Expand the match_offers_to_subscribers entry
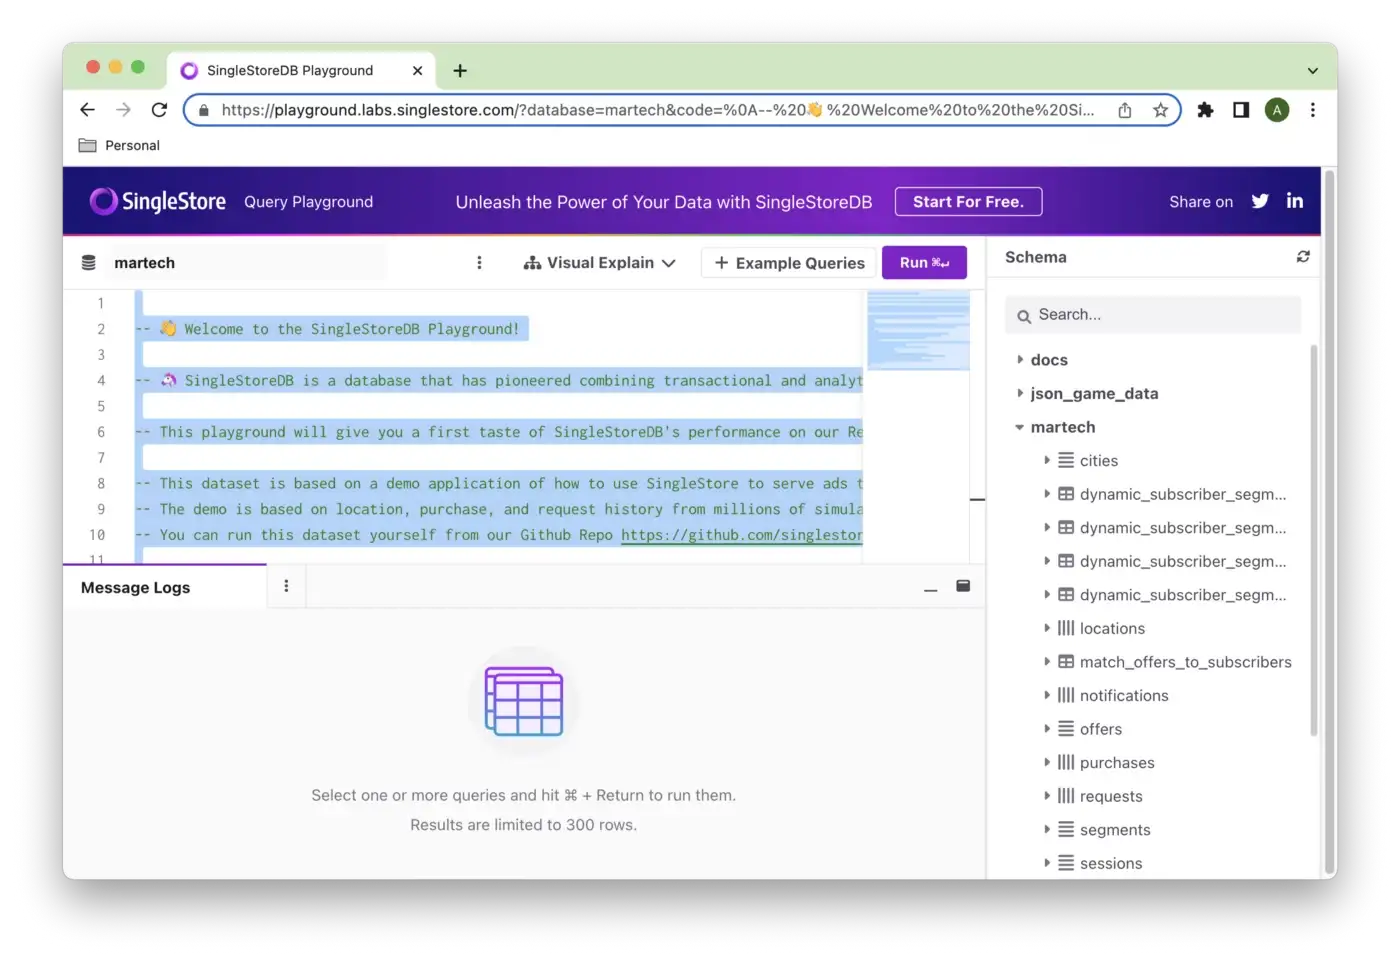Viewport: 1400px width, 962px height. point(1047,661)
